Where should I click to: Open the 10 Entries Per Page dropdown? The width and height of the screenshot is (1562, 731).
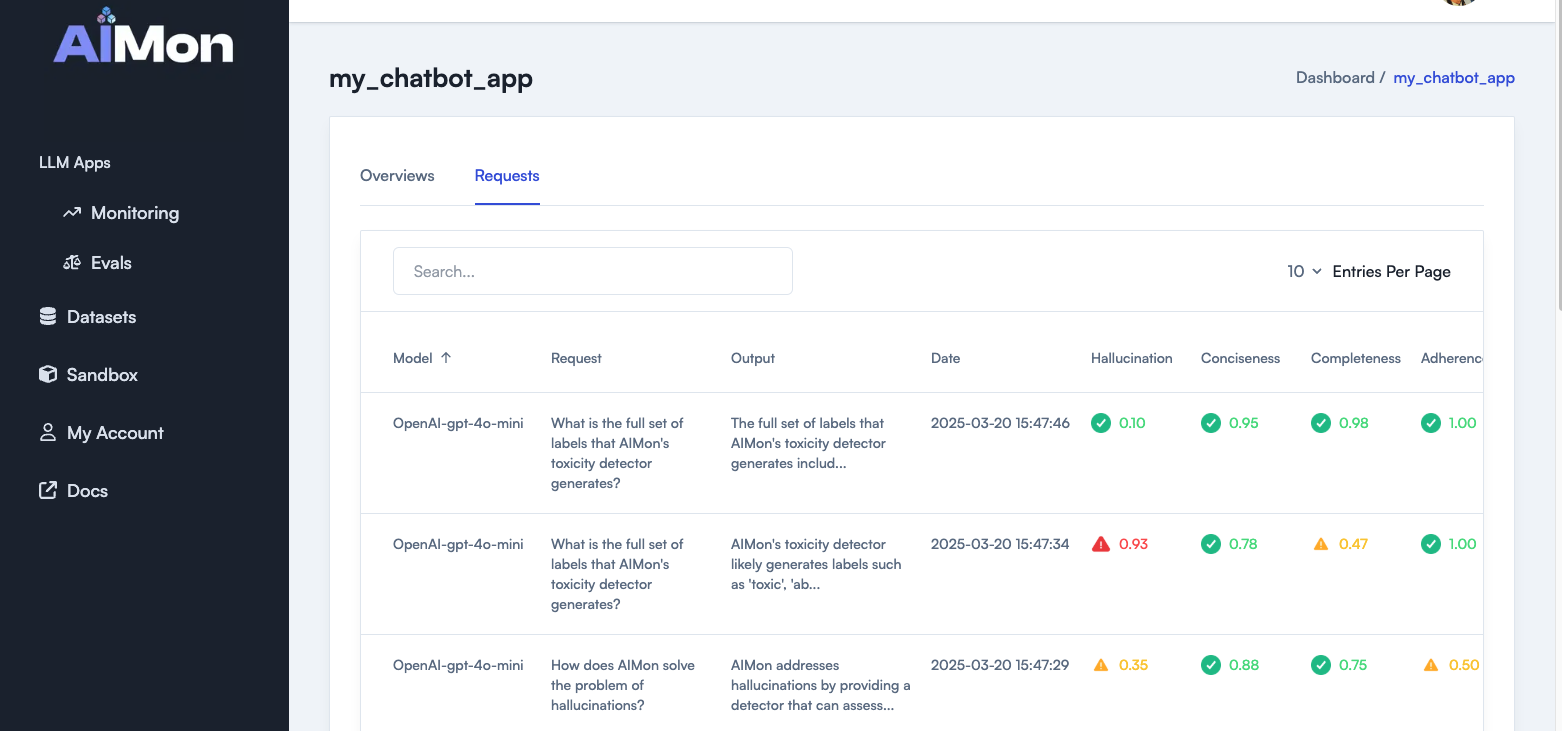(x=1304, y=271)
